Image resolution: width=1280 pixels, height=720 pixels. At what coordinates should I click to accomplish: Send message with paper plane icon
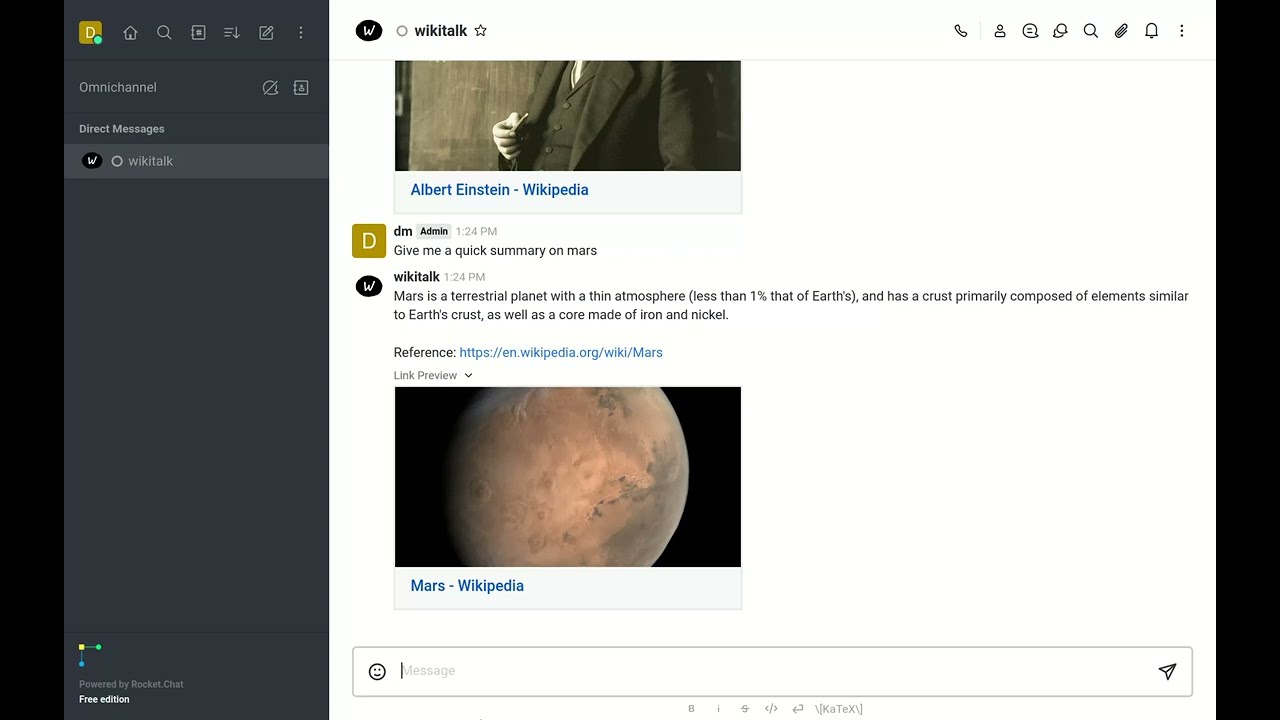(x=1167, y=672)
